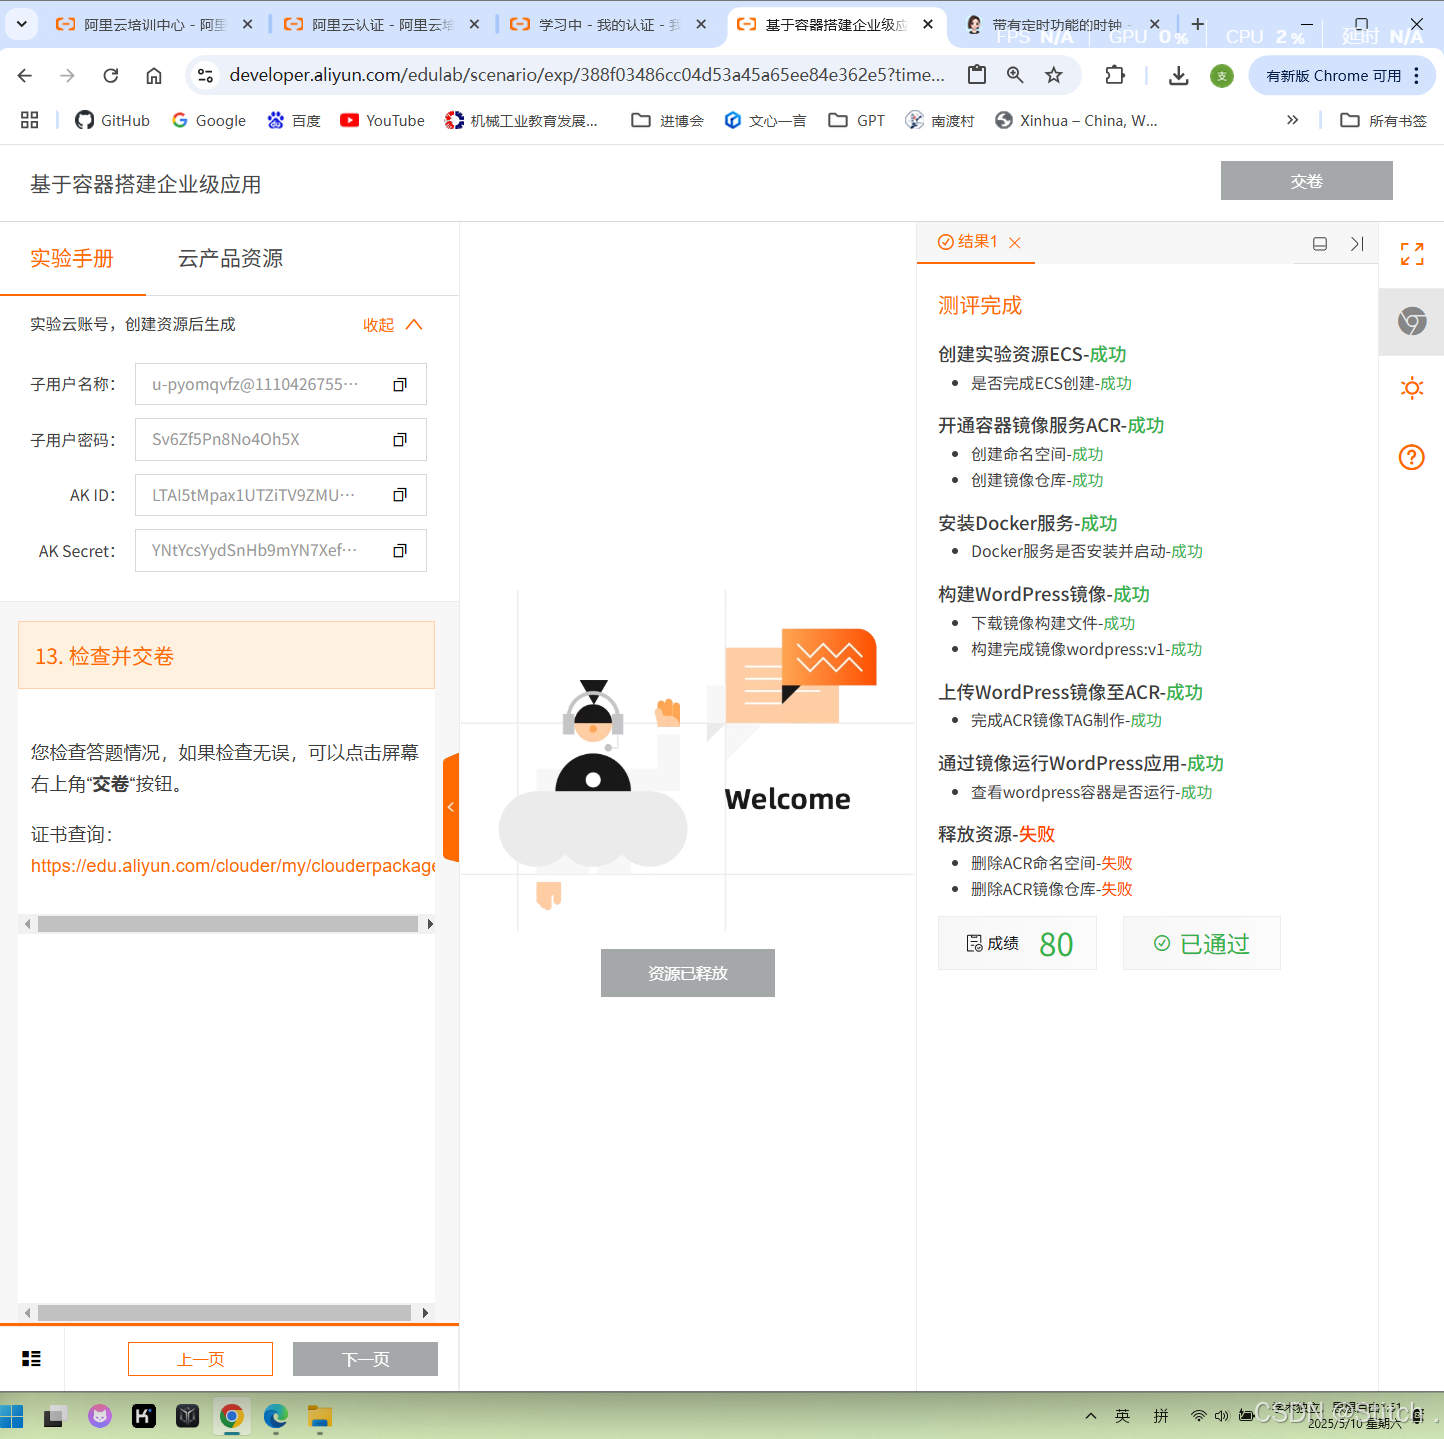Viewport: 1444px width, 1439px height.
Task: Click the fullscreen expand icon in right sidebar
Action: click(x=1411, y=253)
